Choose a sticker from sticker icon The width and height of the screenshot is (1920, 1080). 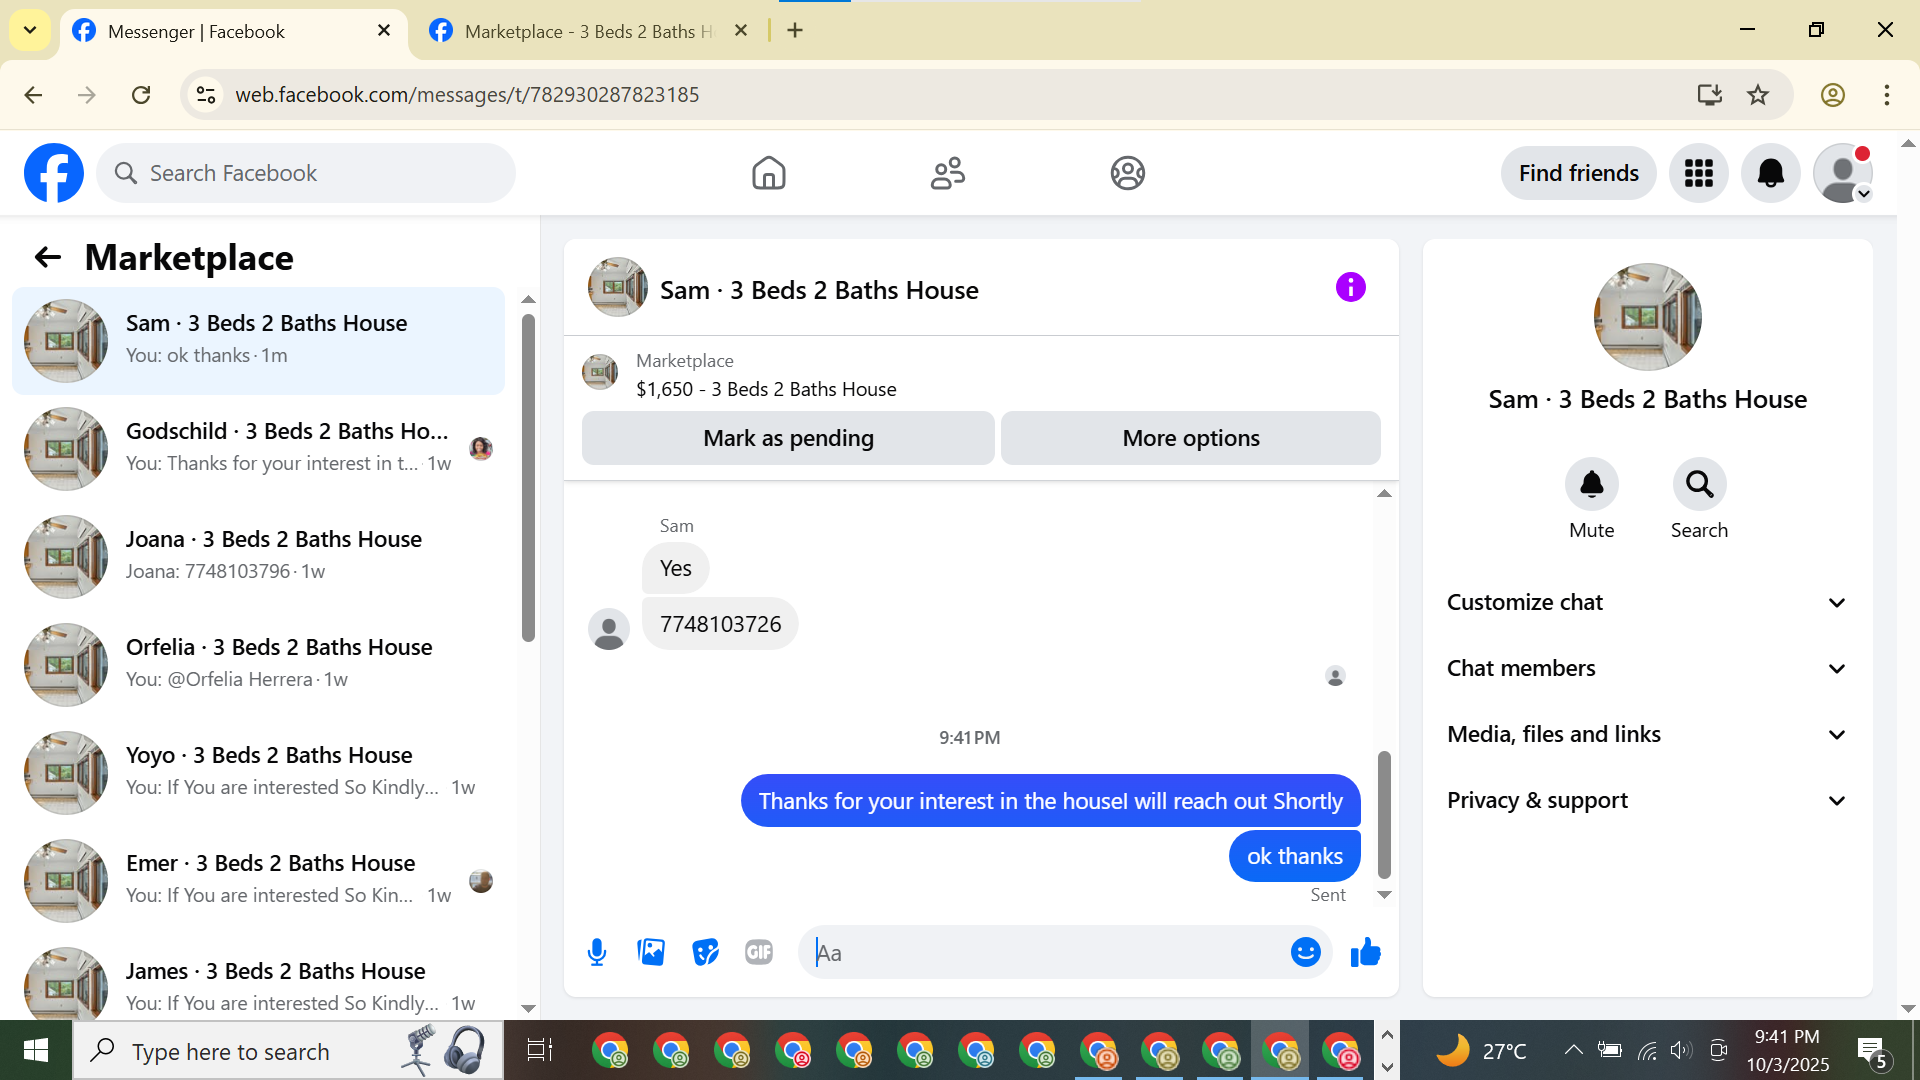705,953
